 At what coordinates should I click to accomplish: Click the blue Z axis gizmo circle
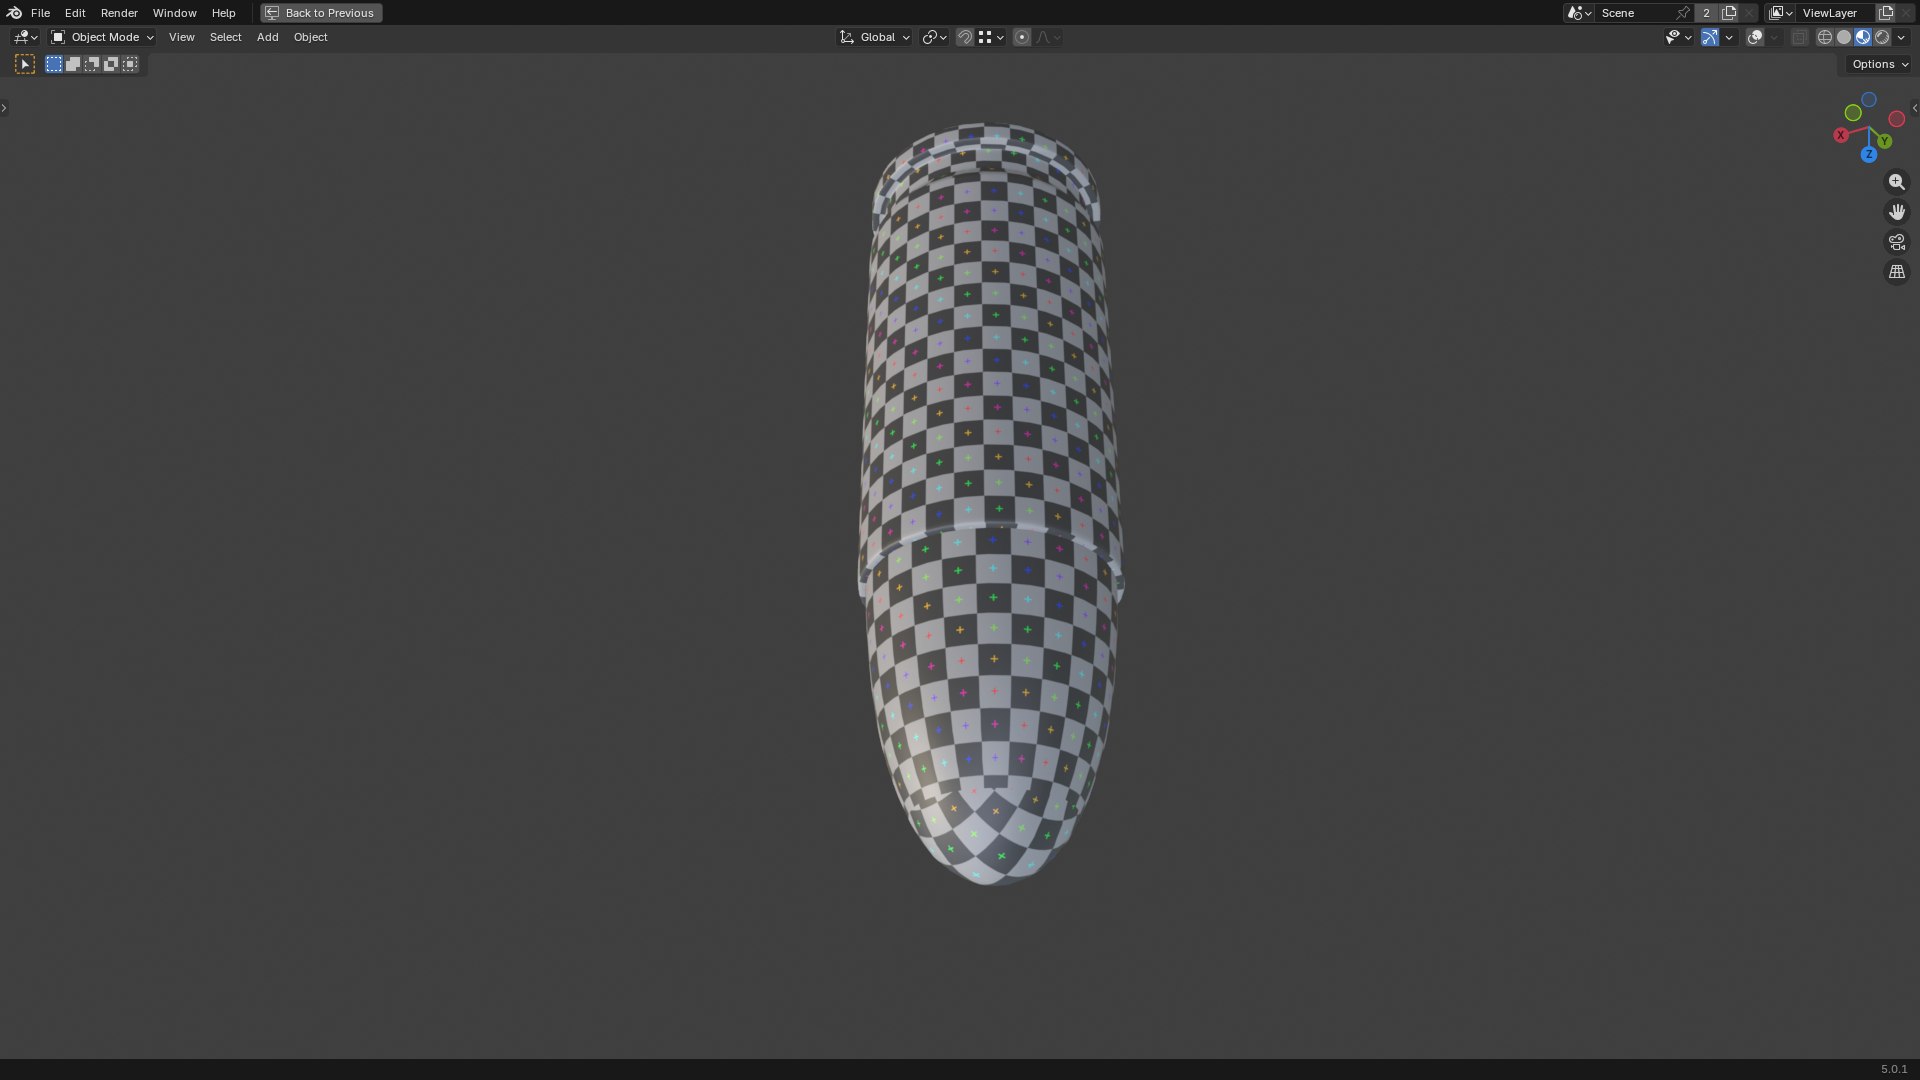click(x=1868, y=155)
